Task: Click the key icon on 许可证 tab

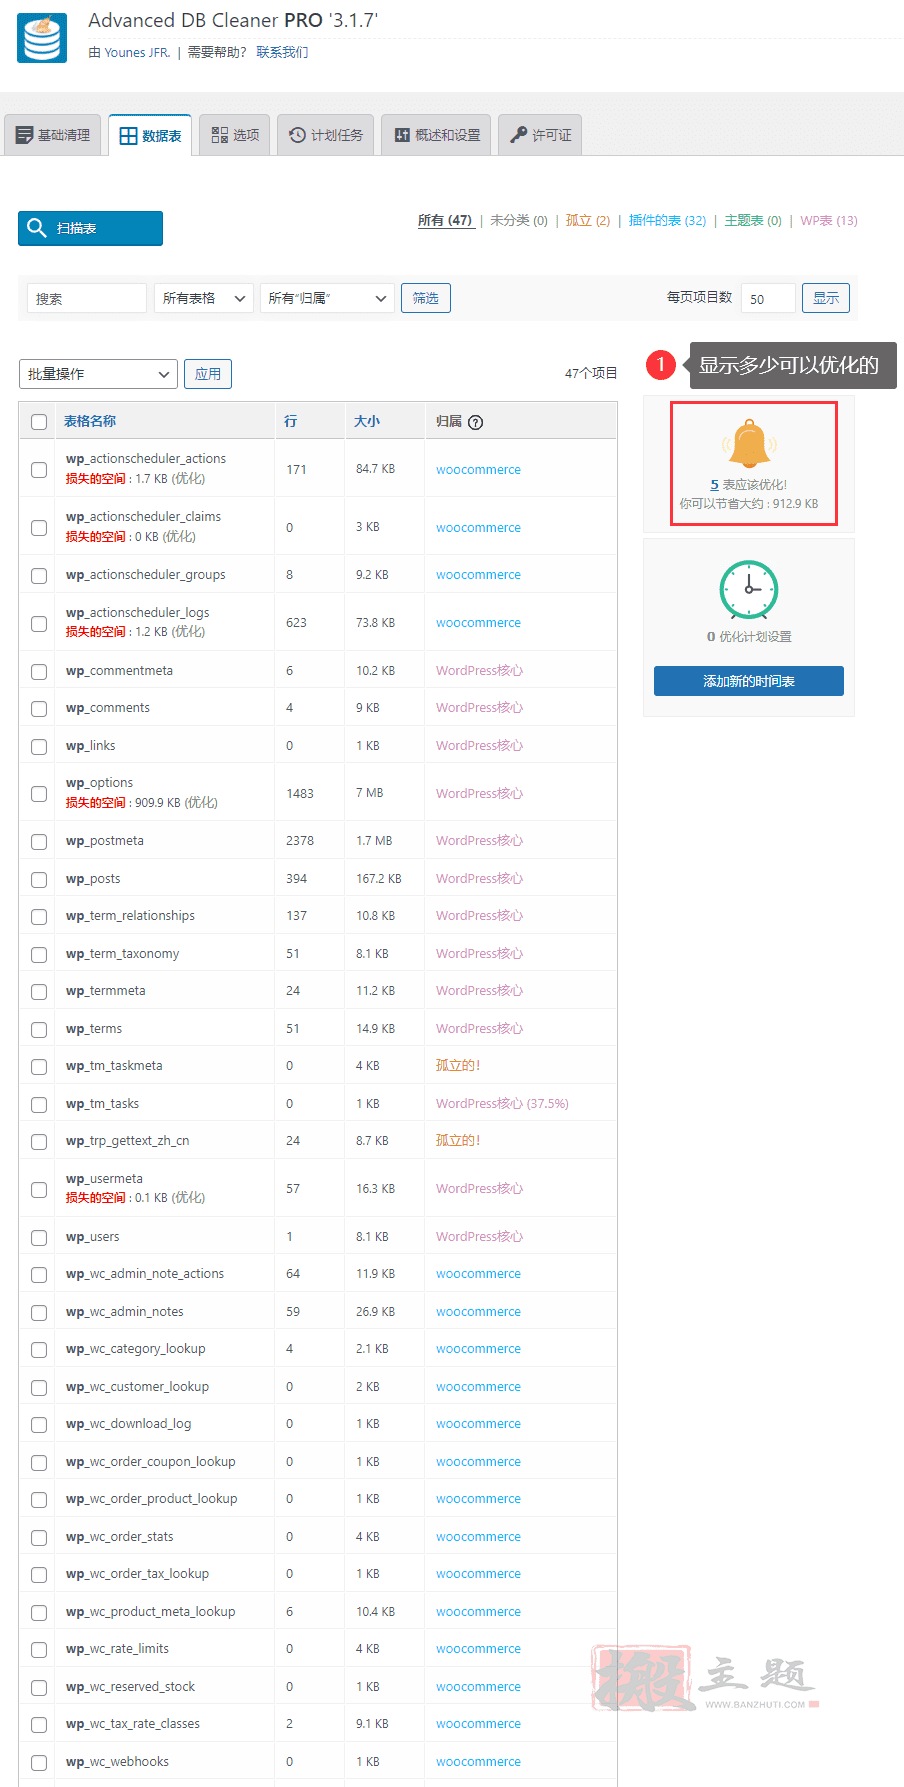Action: pos(518,135)
